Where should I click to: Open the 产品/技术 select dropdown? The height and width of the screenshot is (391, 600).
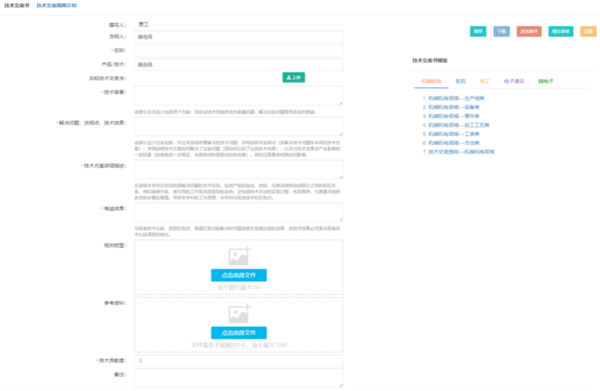238,64
